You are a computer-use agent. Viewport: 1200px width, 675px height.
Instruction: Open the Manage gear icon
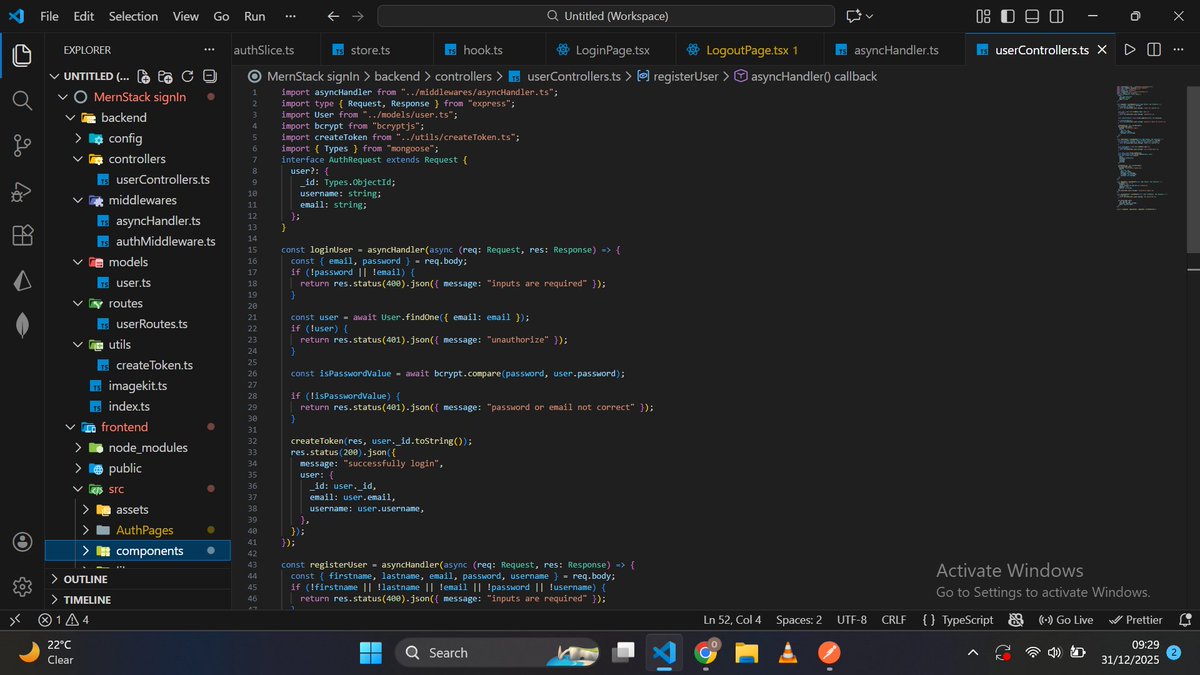[22, 586]
